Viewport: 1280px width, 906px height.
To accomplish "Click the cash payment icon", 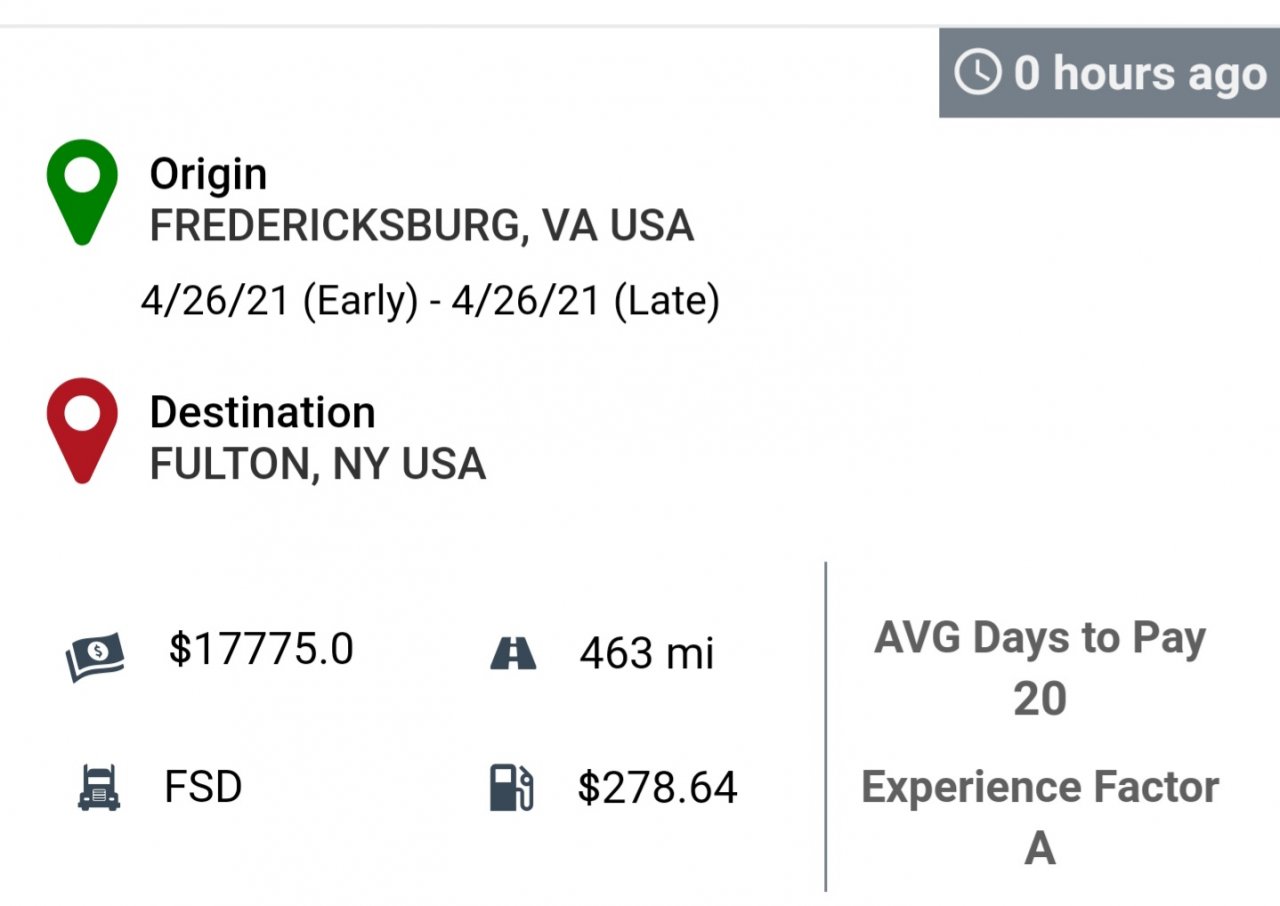I will (96, 655).
